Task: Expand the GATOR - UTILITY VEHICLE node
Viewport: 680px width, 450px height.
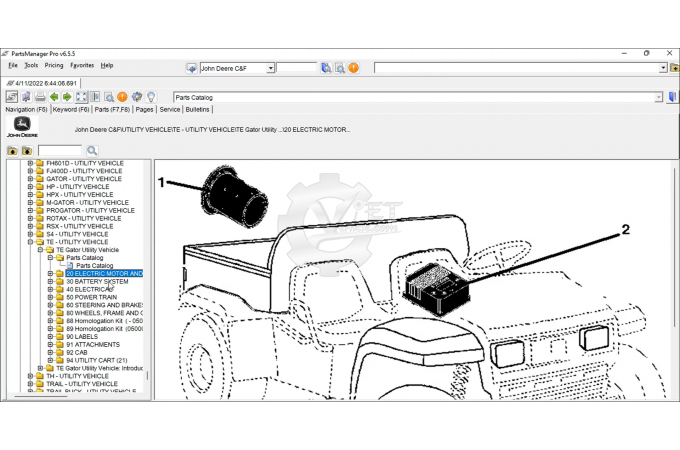Action: pos(30,179)
